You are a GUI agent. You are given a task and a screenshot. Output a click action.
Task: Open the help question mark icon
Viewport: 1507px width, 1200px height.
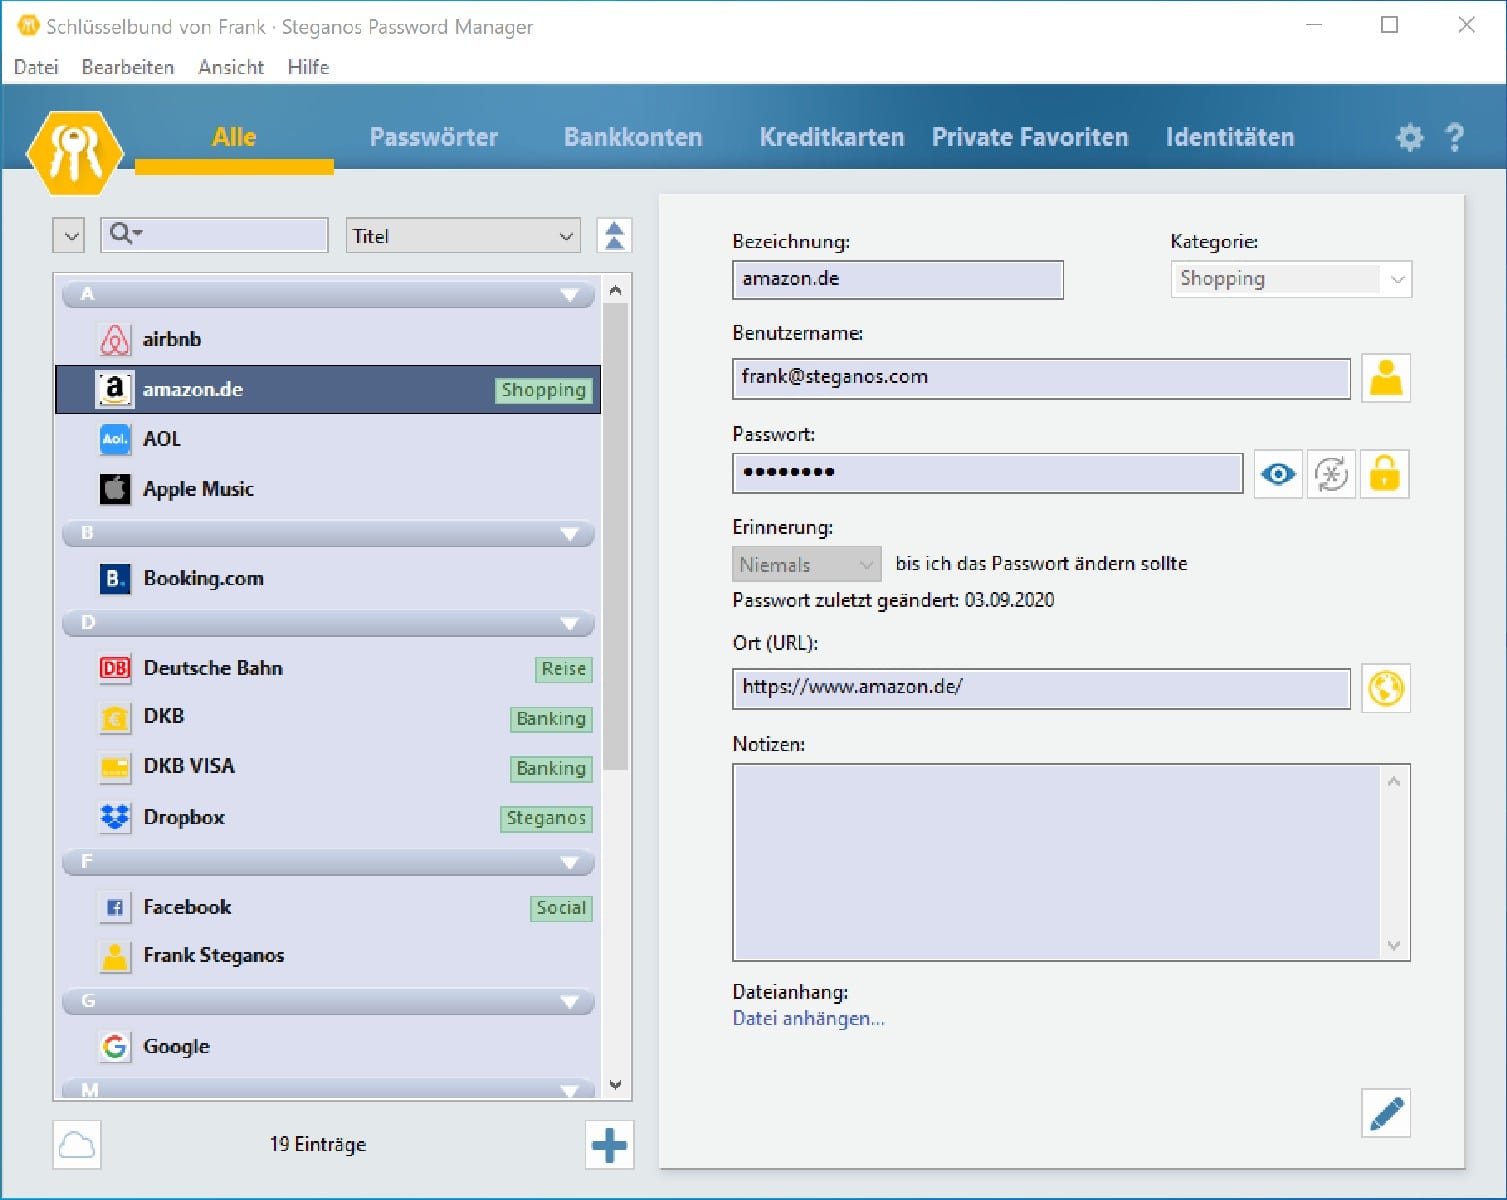(1455, 137)
